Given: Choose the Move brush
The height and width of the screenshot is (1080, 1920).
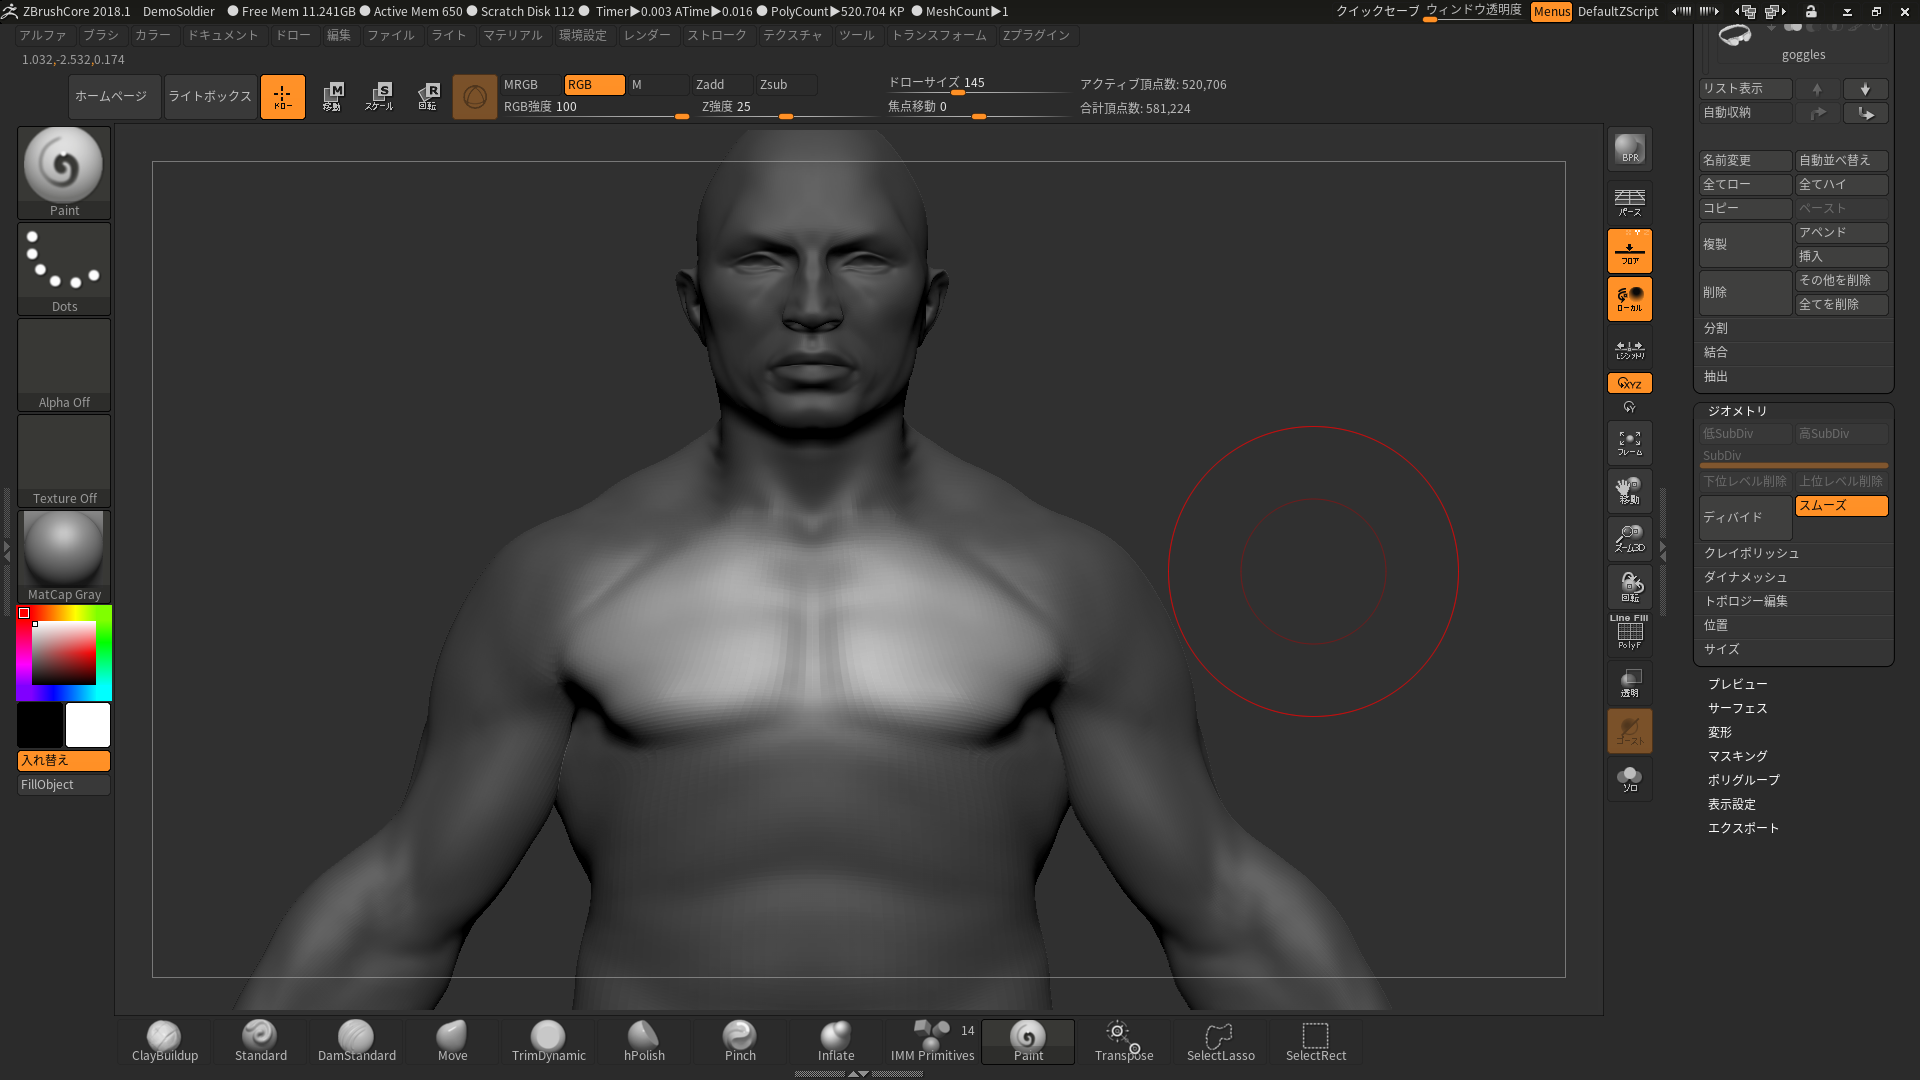Looking at the screenshot, I should point(452,1041).
